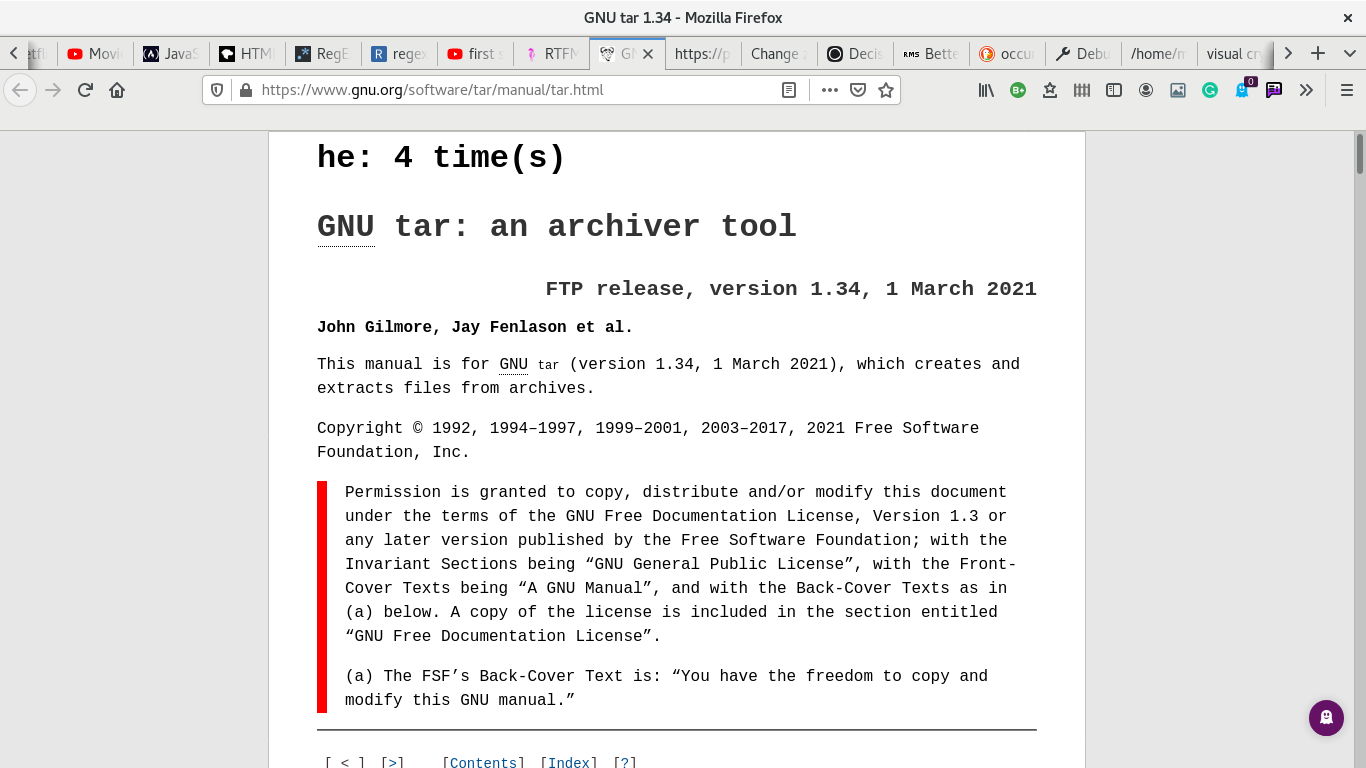This screenshot has width=1366, height=768.
Task: Switch to the Decis tab
Action: point(855,54)
